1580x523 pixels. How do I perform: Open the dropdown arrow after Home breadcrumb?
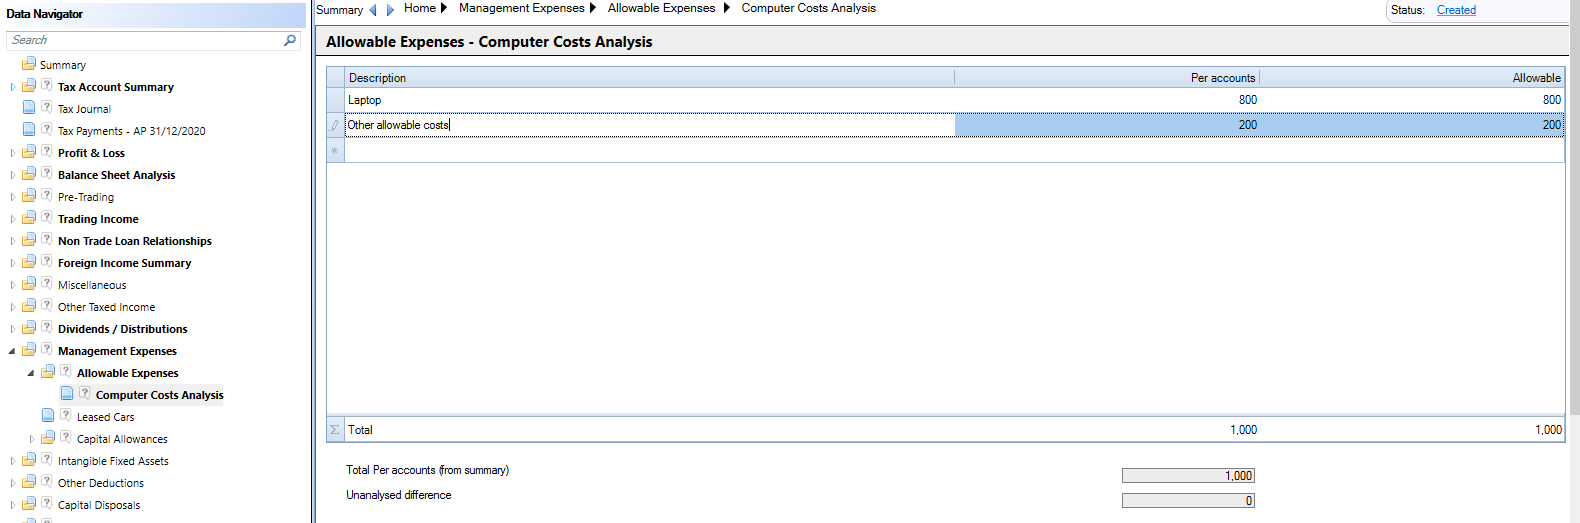click(444, 8)
